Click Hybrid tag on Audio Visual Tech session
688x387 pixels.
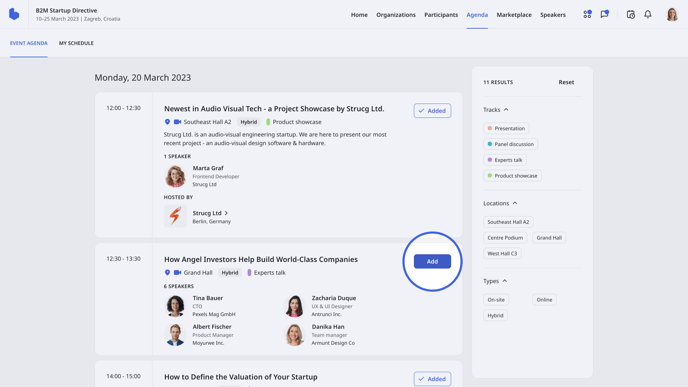(249, 122)
